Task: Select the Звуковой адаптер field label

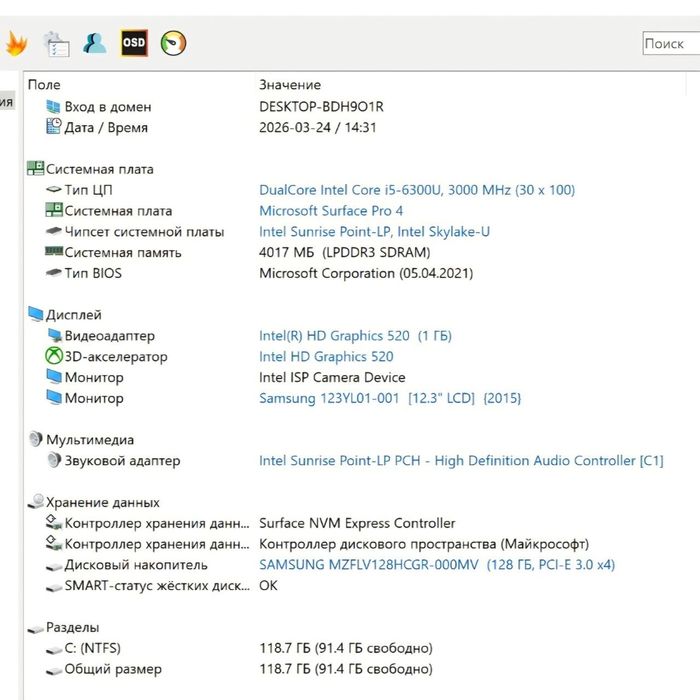Action: pos(122,460)
